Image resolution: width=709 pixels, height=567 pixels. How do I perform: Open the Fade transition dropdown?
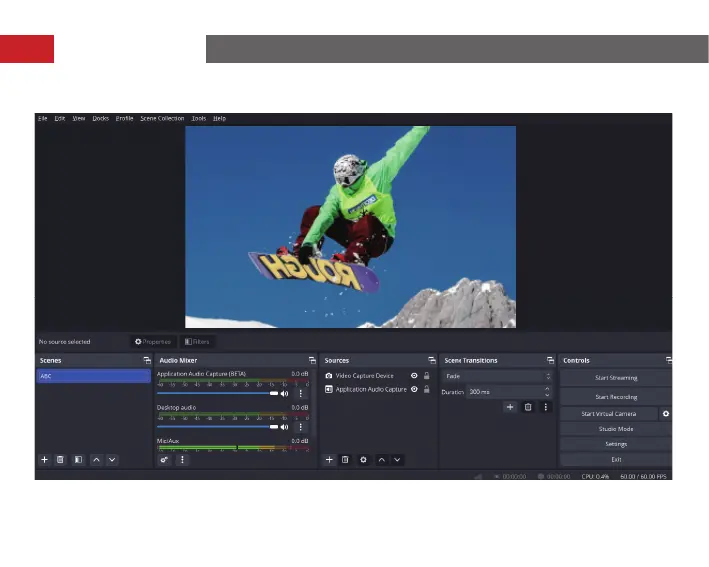coord(497,376)
